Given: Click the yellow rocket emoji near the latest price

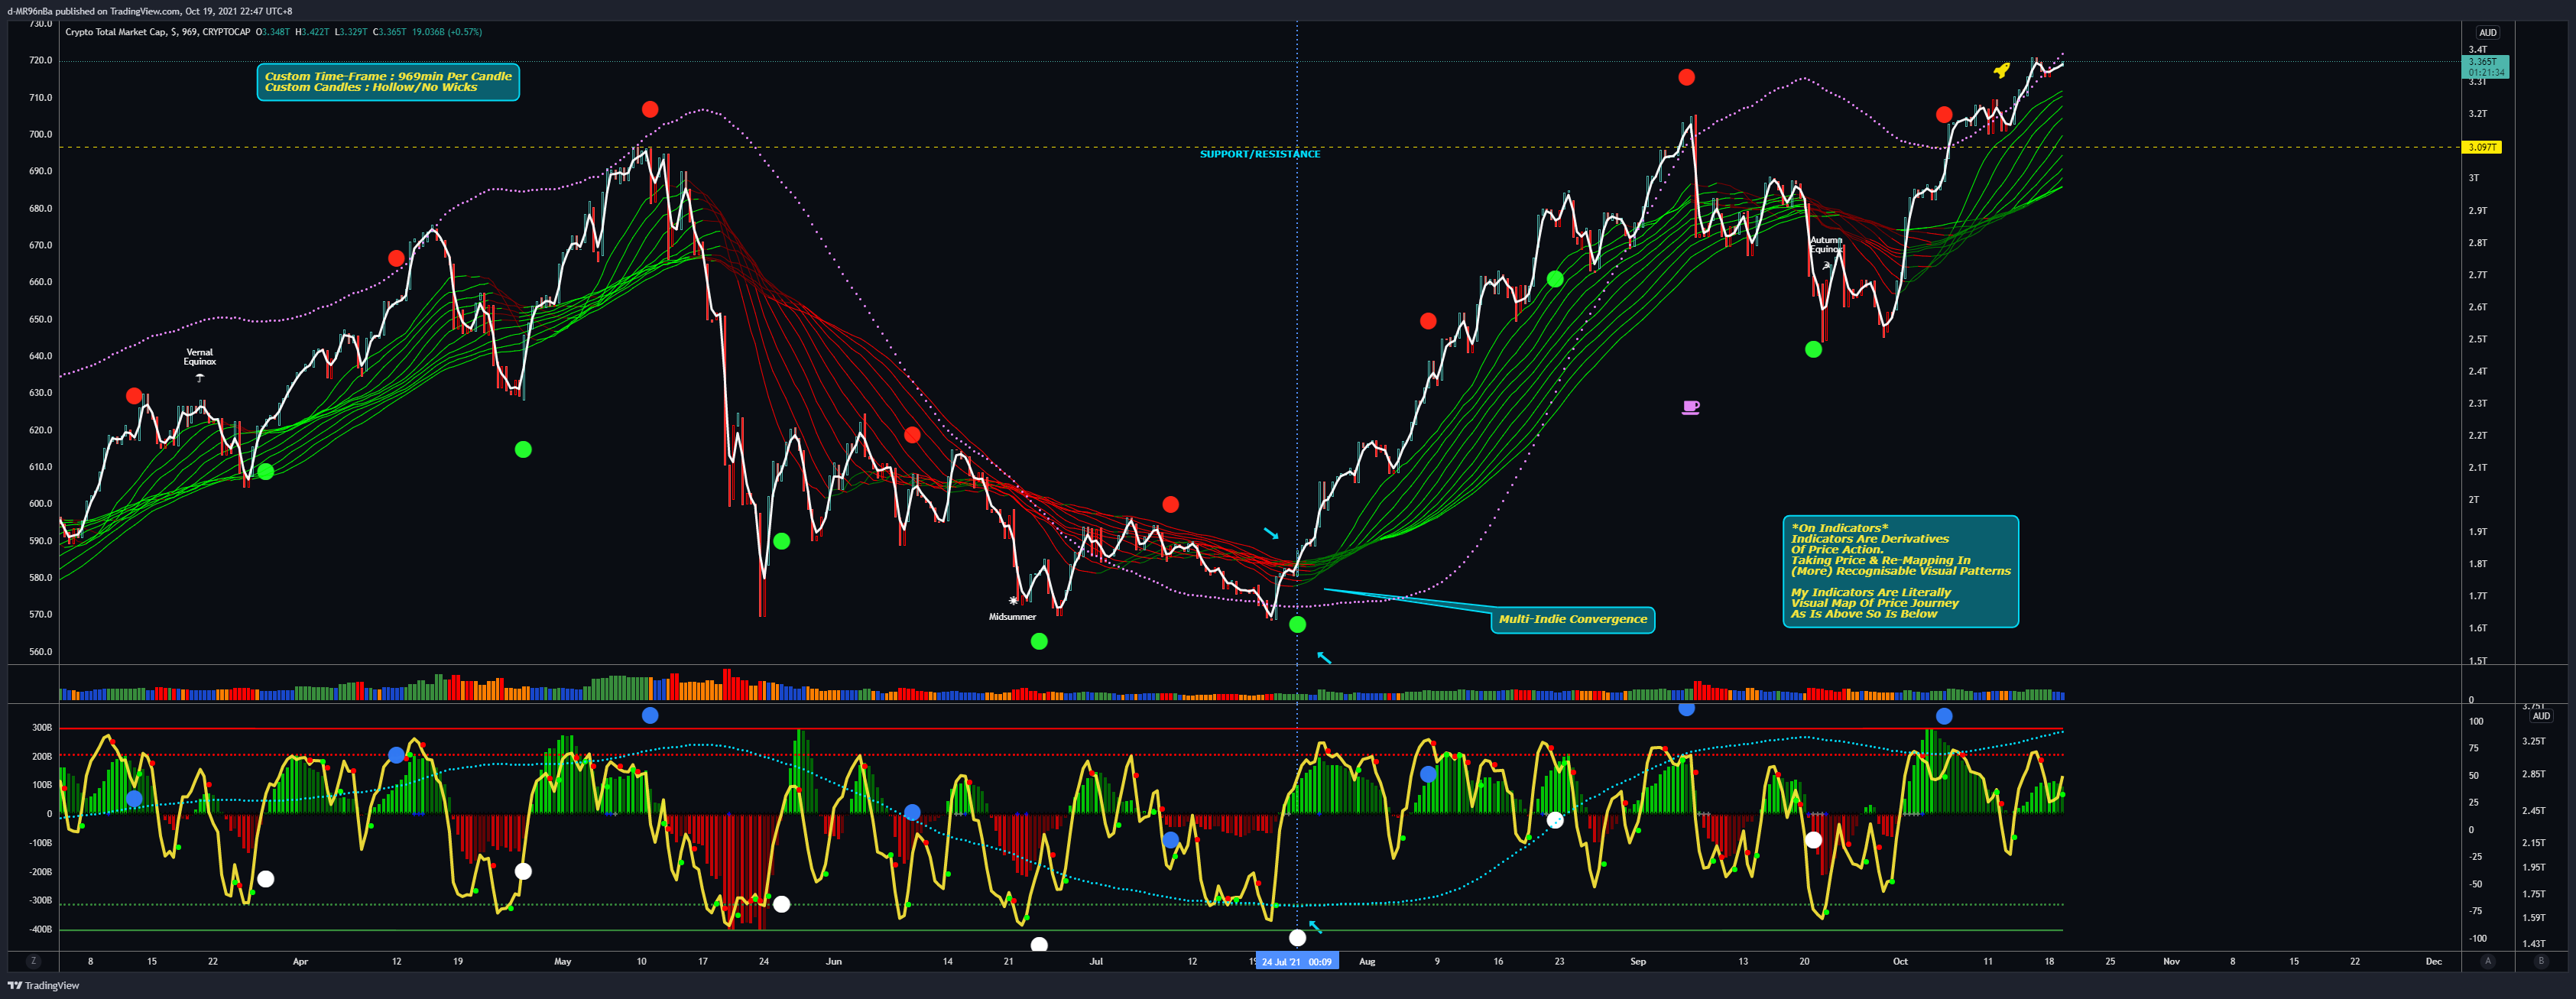Looking at the screenshot, I should coord(2001,70).
